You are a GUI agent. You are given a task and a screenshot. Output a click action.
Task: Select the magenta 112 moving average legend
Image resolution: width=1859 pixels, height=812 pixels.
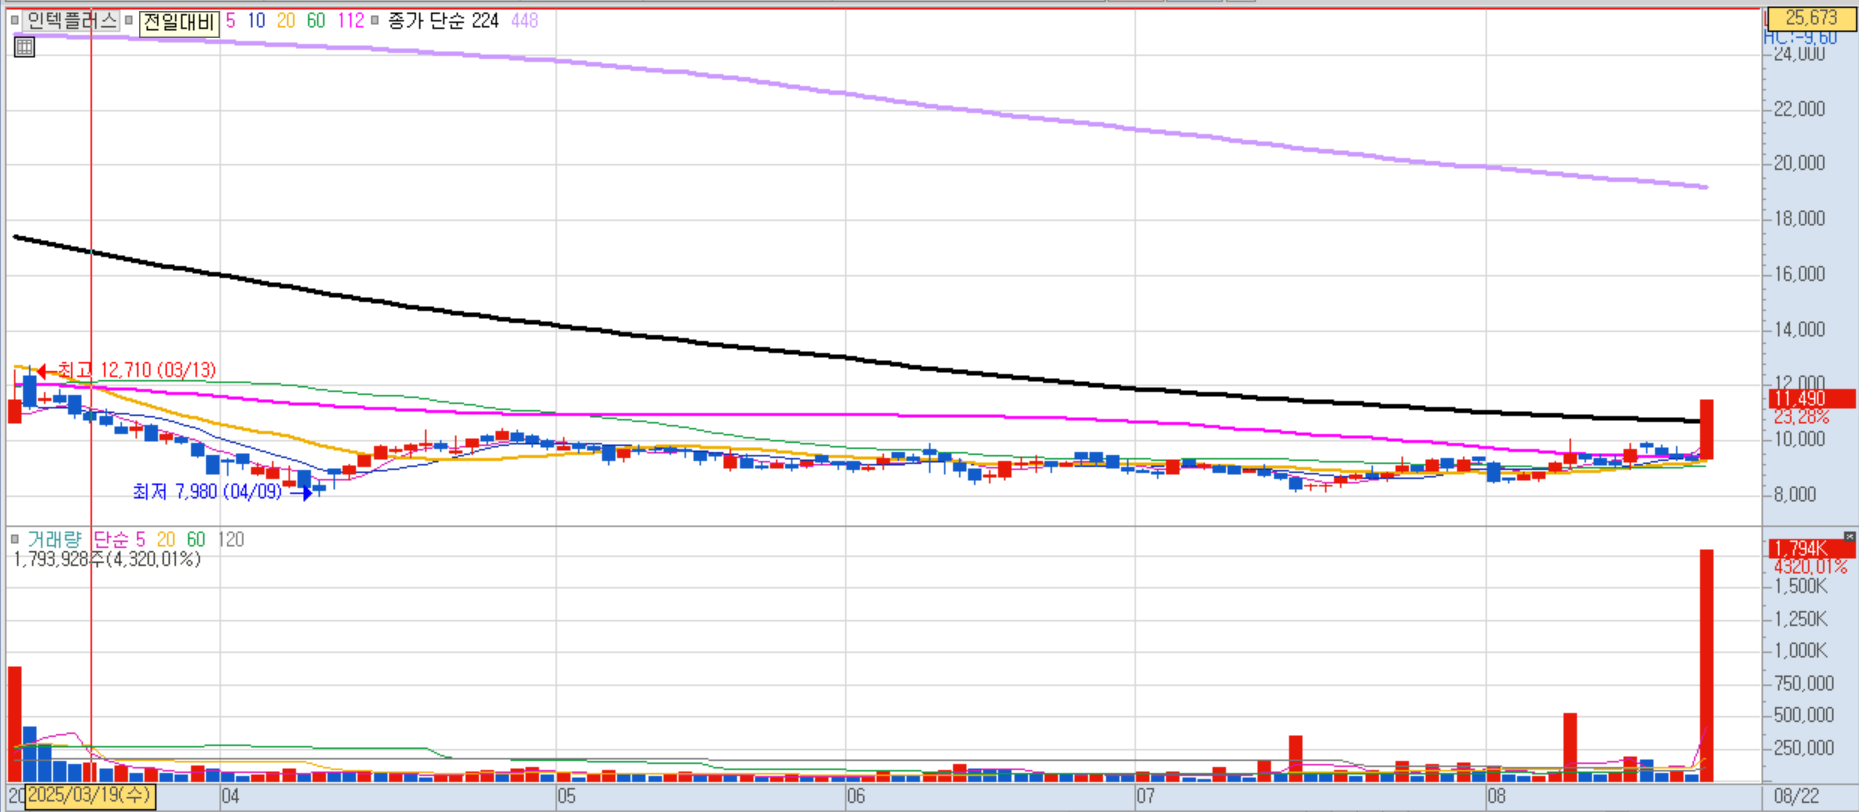[350, 20]
